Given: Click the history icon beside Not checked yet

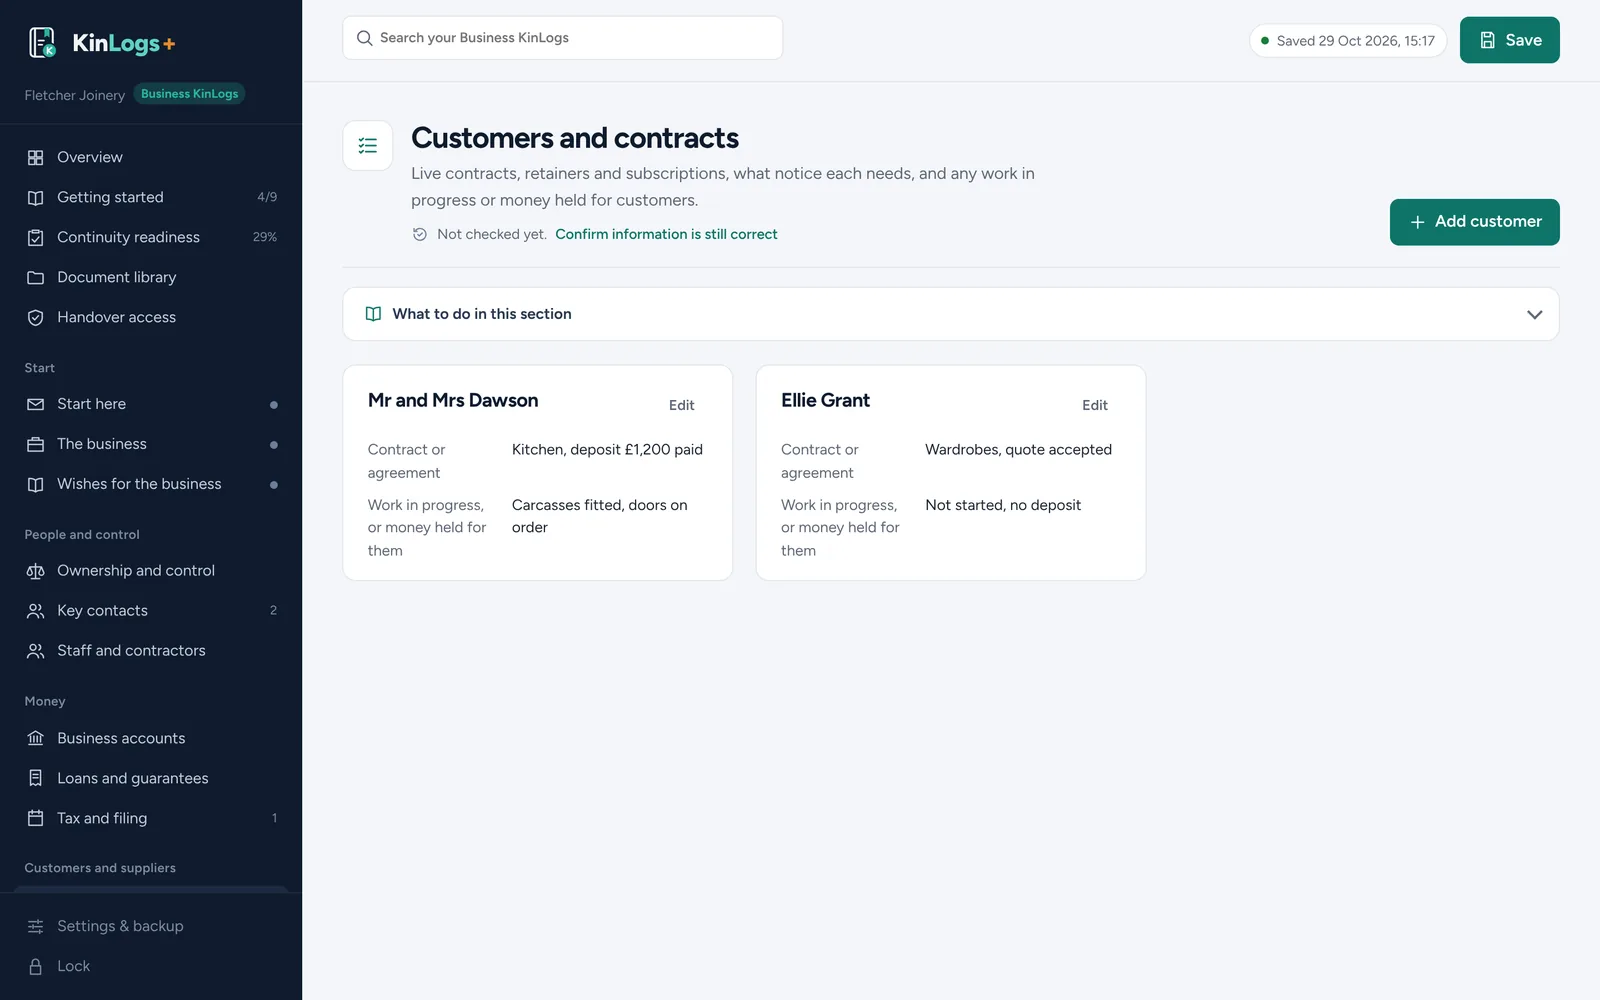Looking at the screenshot, I should (x=420, y=234).
